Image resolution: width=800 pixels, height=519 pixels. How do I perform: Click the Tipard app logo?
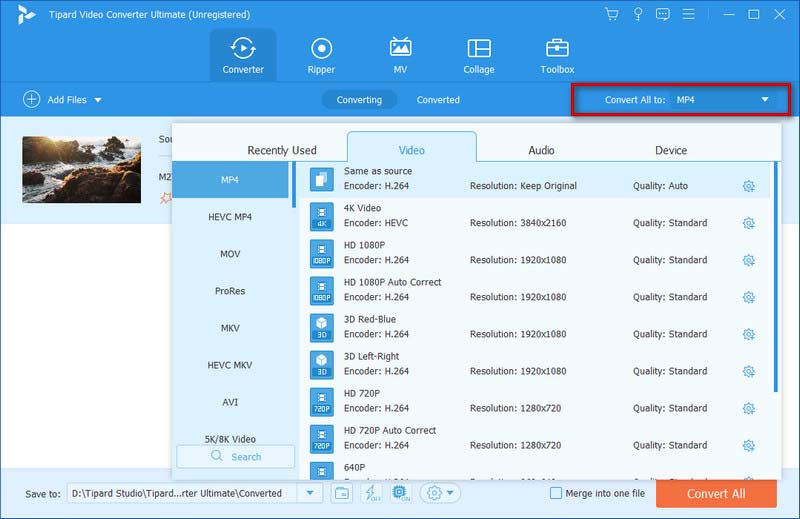[26, 15]
